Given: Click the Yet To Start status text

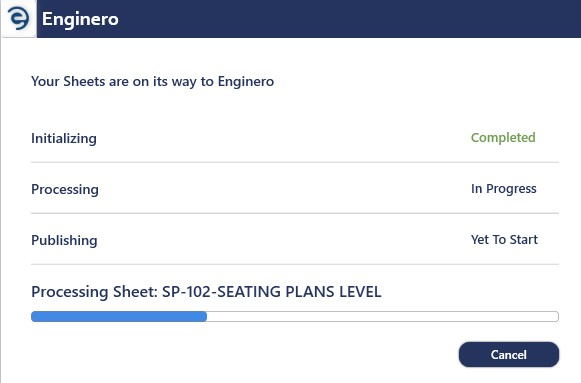Looking at the screenshot, I should (x=504, y=240).
